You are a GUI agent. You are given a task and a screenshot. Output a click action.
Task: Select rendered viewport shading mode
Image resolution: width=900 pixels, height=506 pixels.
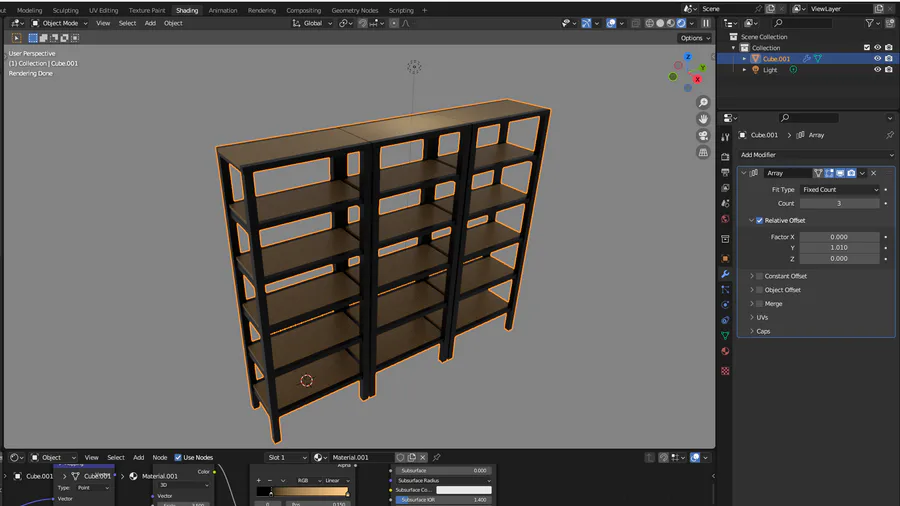point(681,24)
